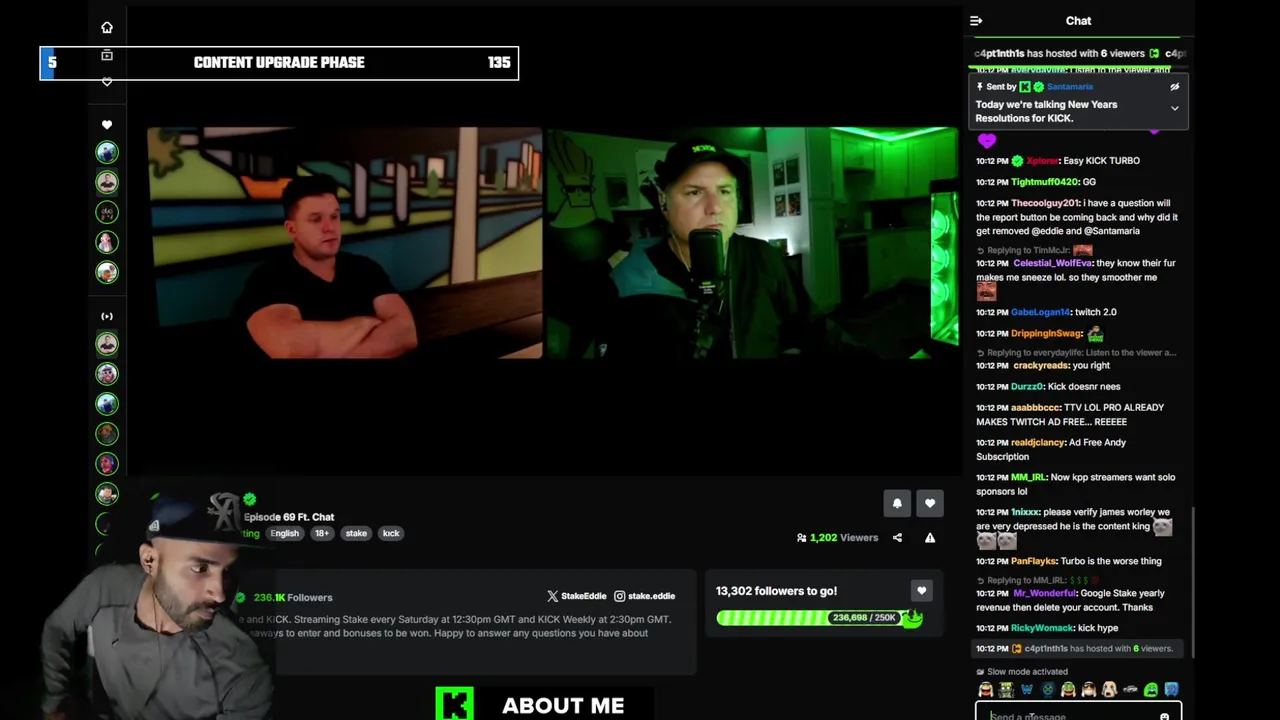Click the follower goal progress bar
This screenshot has width=1280, height=720.
pos(819,618)
